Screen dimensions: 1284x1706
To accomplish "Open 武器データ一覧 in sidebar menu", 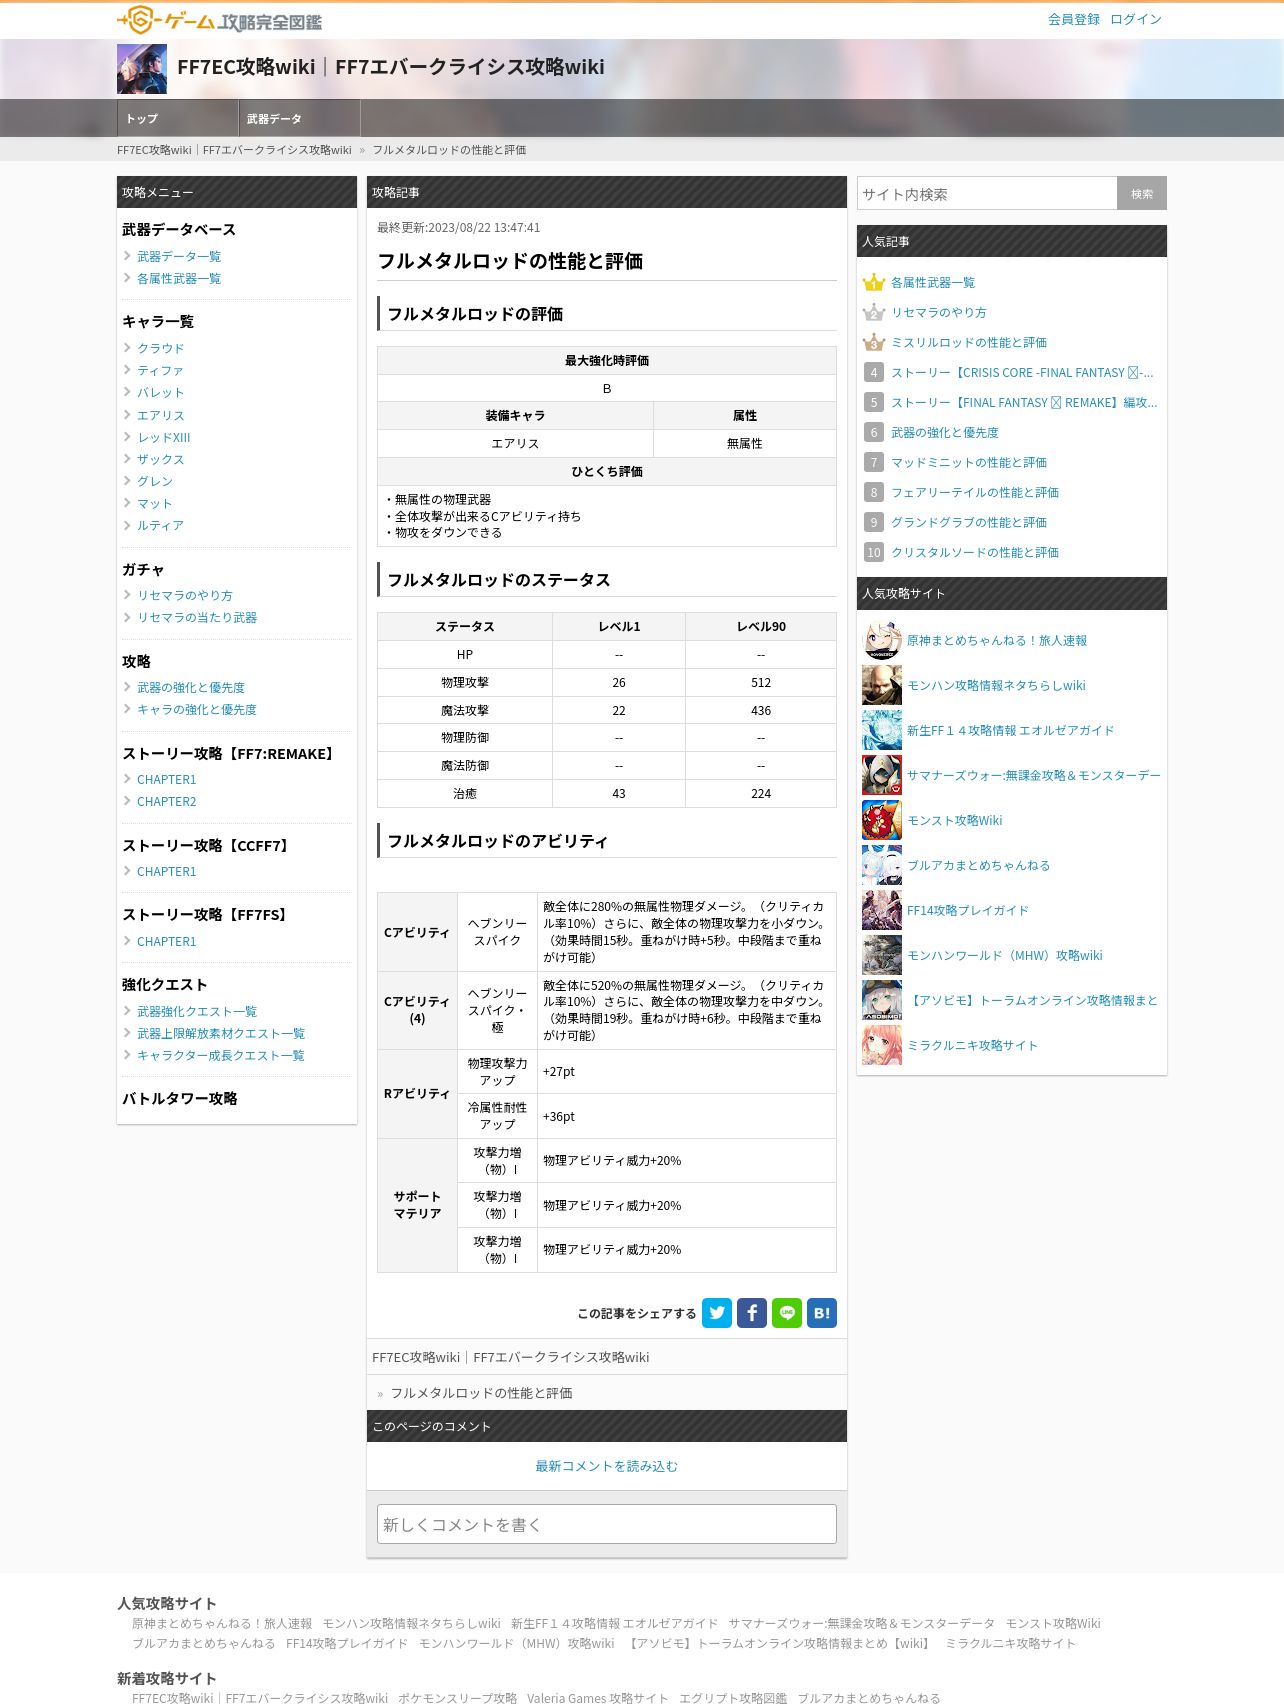I will click(x=179, y=257).
